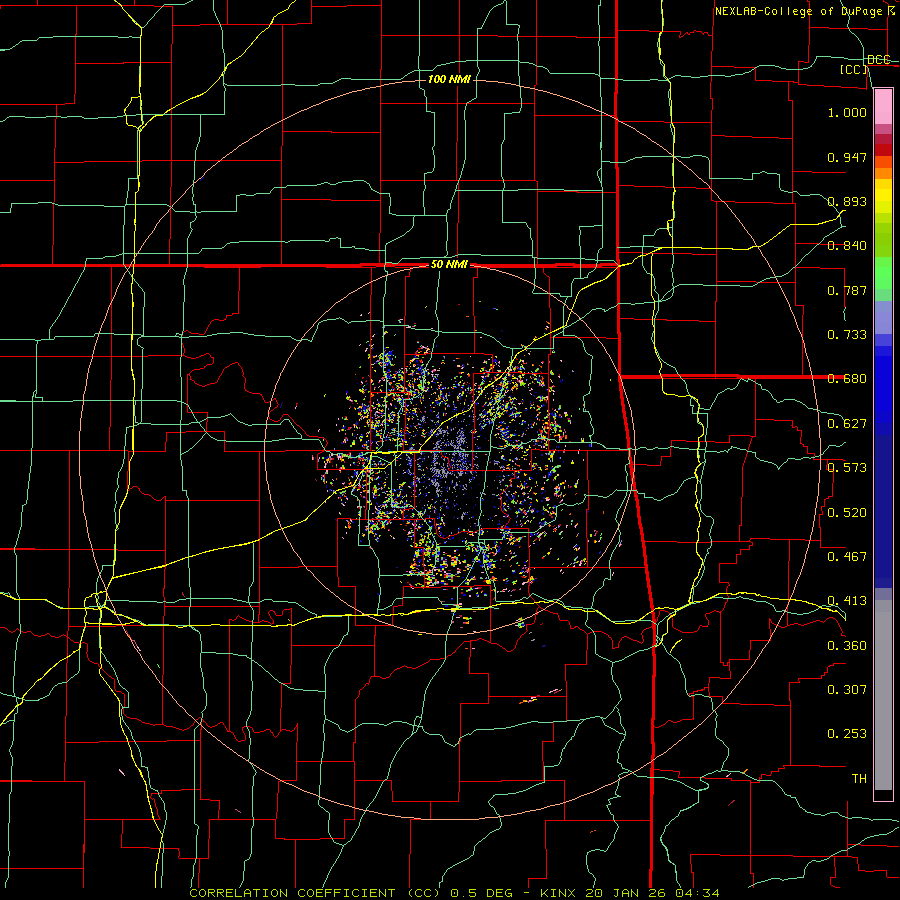Click the pink top segment of the color bar
900x900 pixels.
(x=883, y=106)
